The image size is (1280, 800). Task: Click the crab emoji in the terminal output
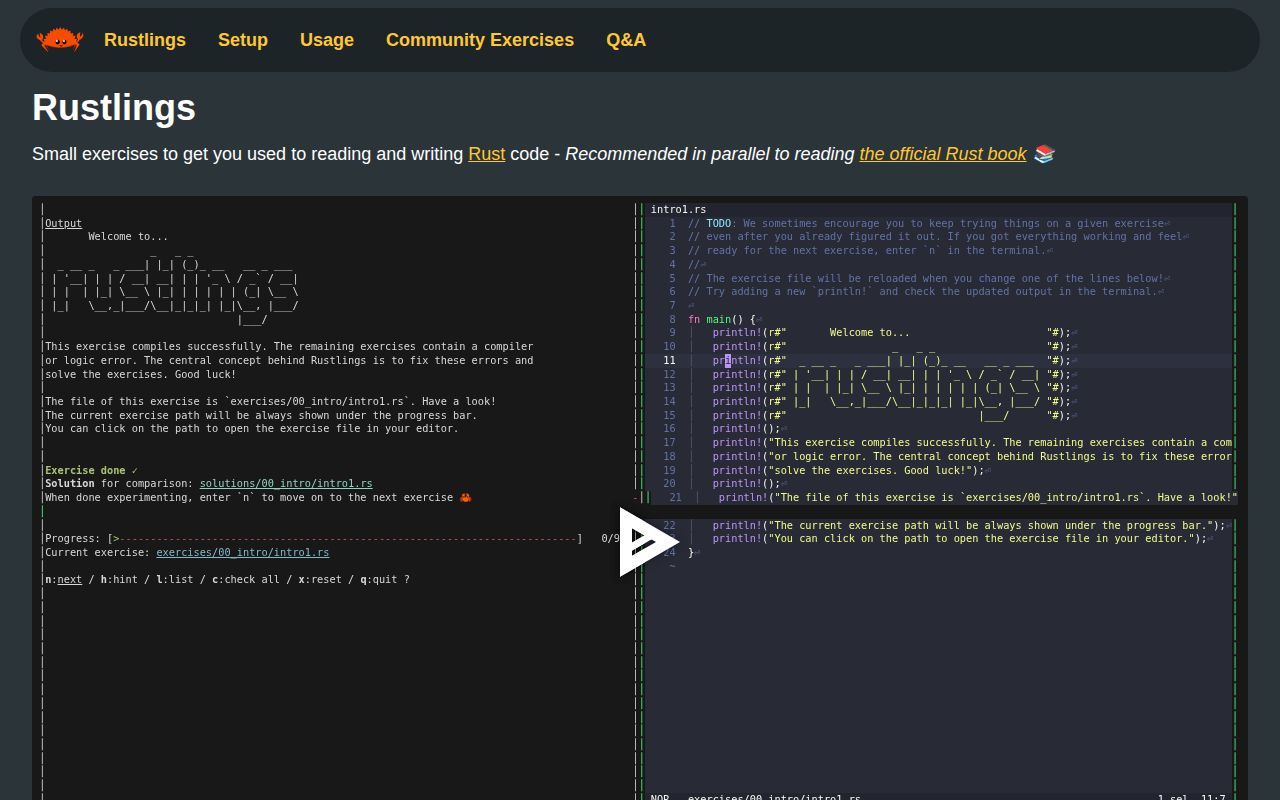[465, 497]
